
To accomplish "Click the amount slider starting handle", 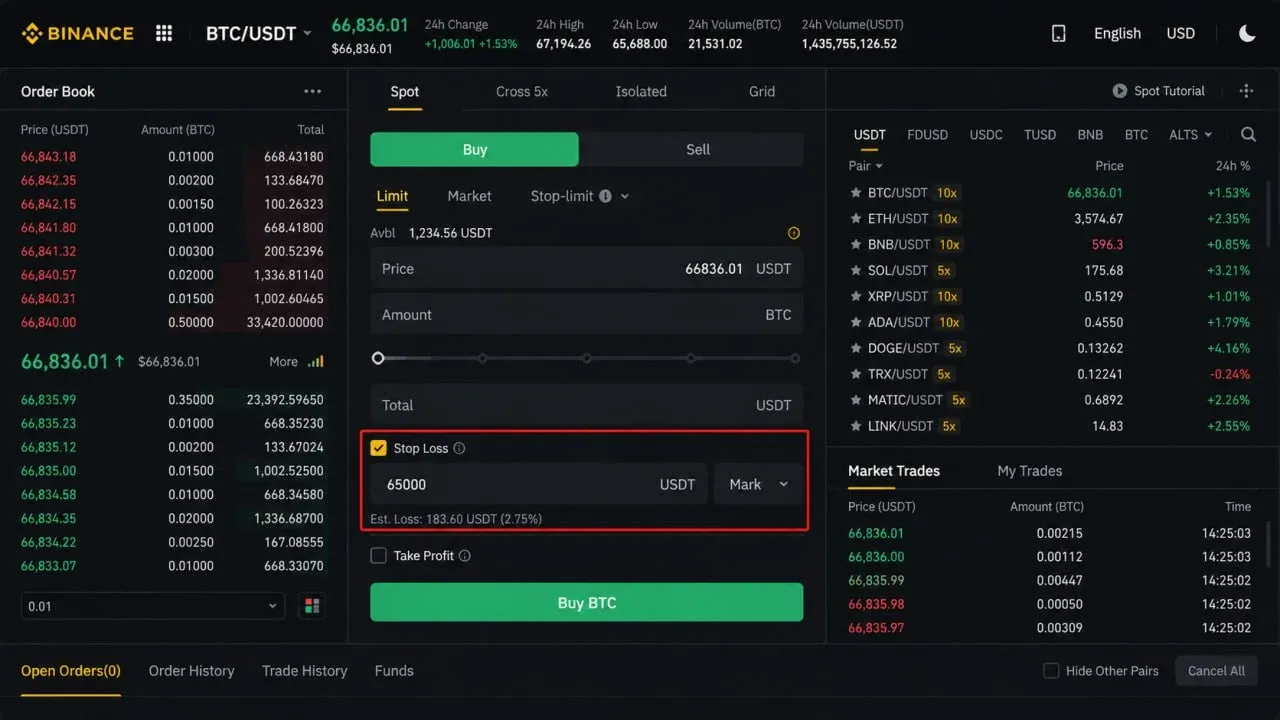I will 378,358.
